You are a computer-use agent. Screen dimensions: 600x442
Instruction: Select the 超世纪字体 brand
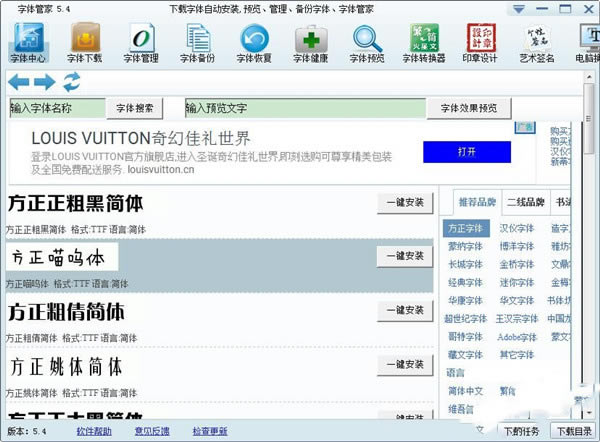(x=466, y=319)
